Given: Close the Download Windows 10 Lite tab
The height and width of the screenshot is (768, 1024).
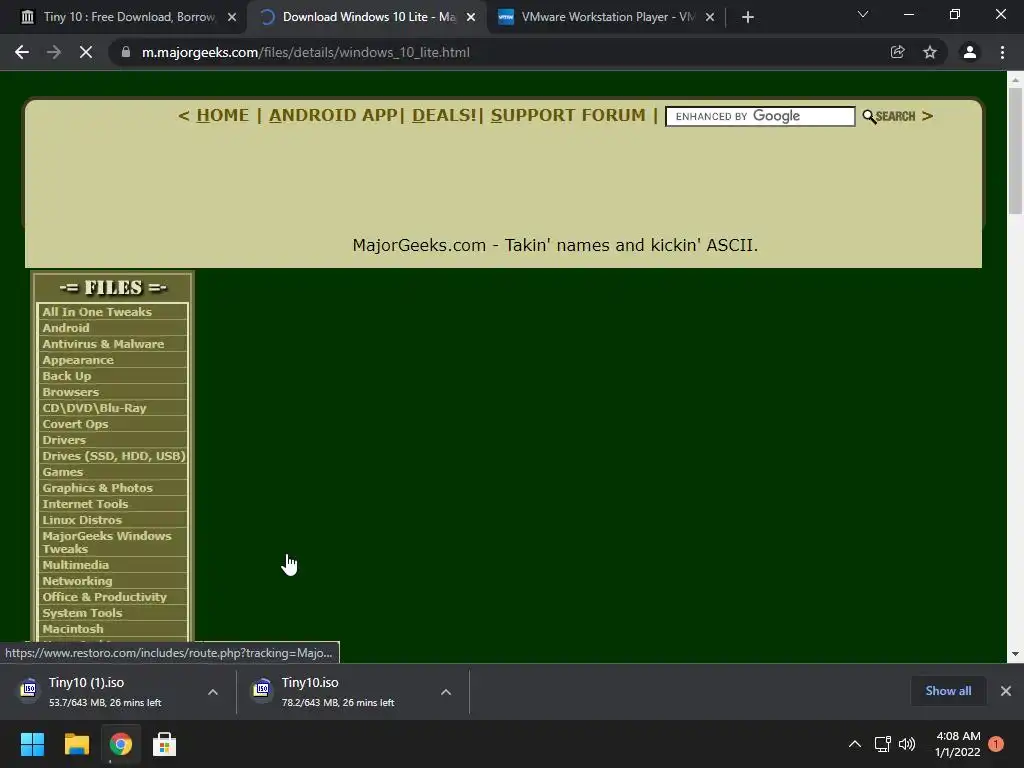Looking at the screenshot, I should click(471, 17).
